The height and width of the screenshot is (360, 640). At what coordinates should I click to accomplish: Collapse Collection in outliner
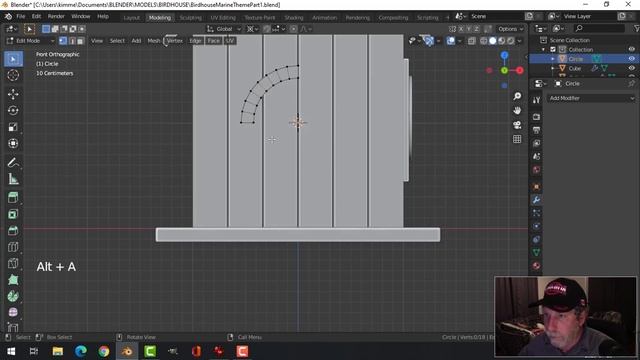click(x=544, y=49)
